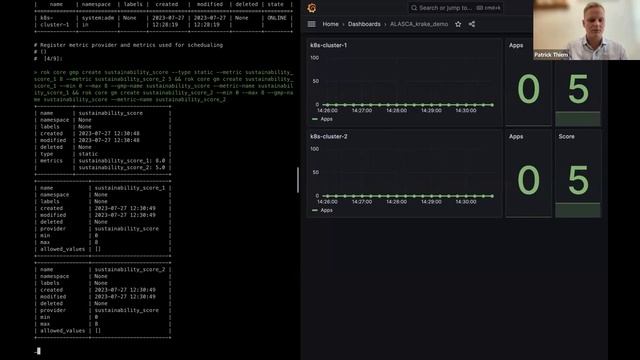
Task: Click the magnifier icon in search bar
Action: pos(414,8)
